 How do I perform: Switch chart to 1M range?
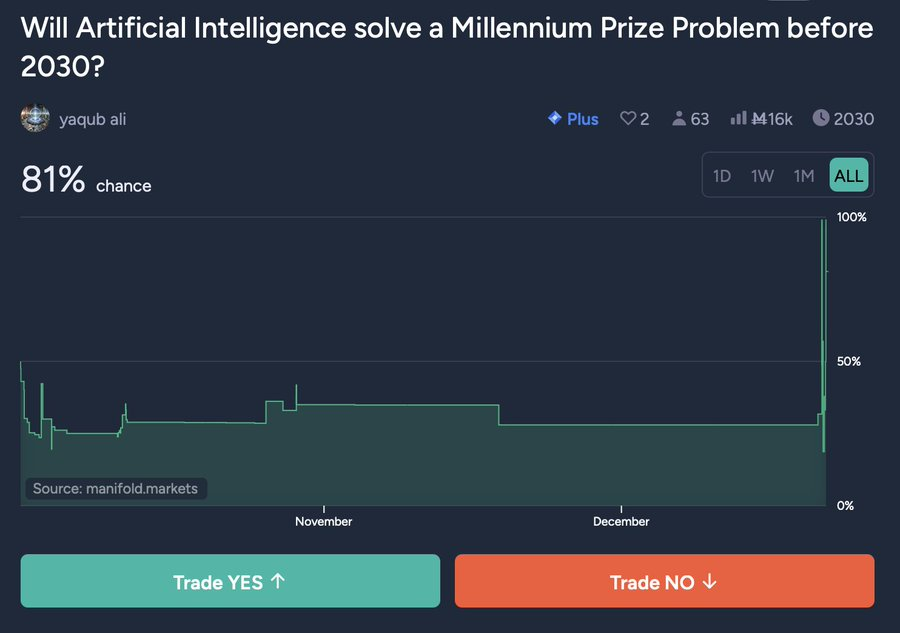point(804,176)
